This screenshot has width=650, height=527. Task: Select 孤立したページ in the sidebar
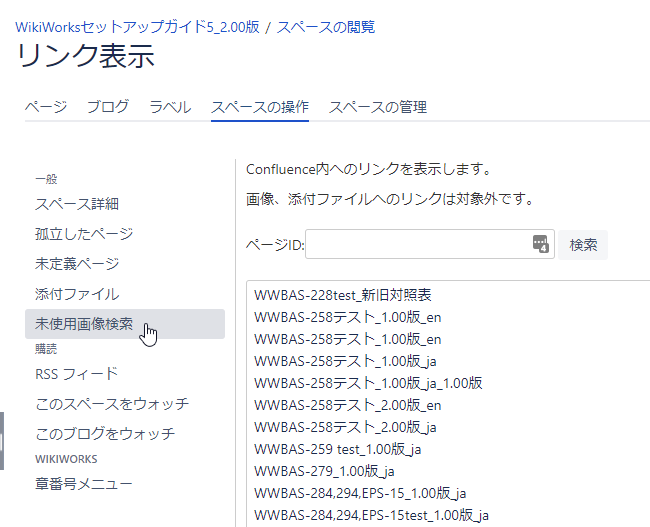pyautogui.click(x=84, y=234)
